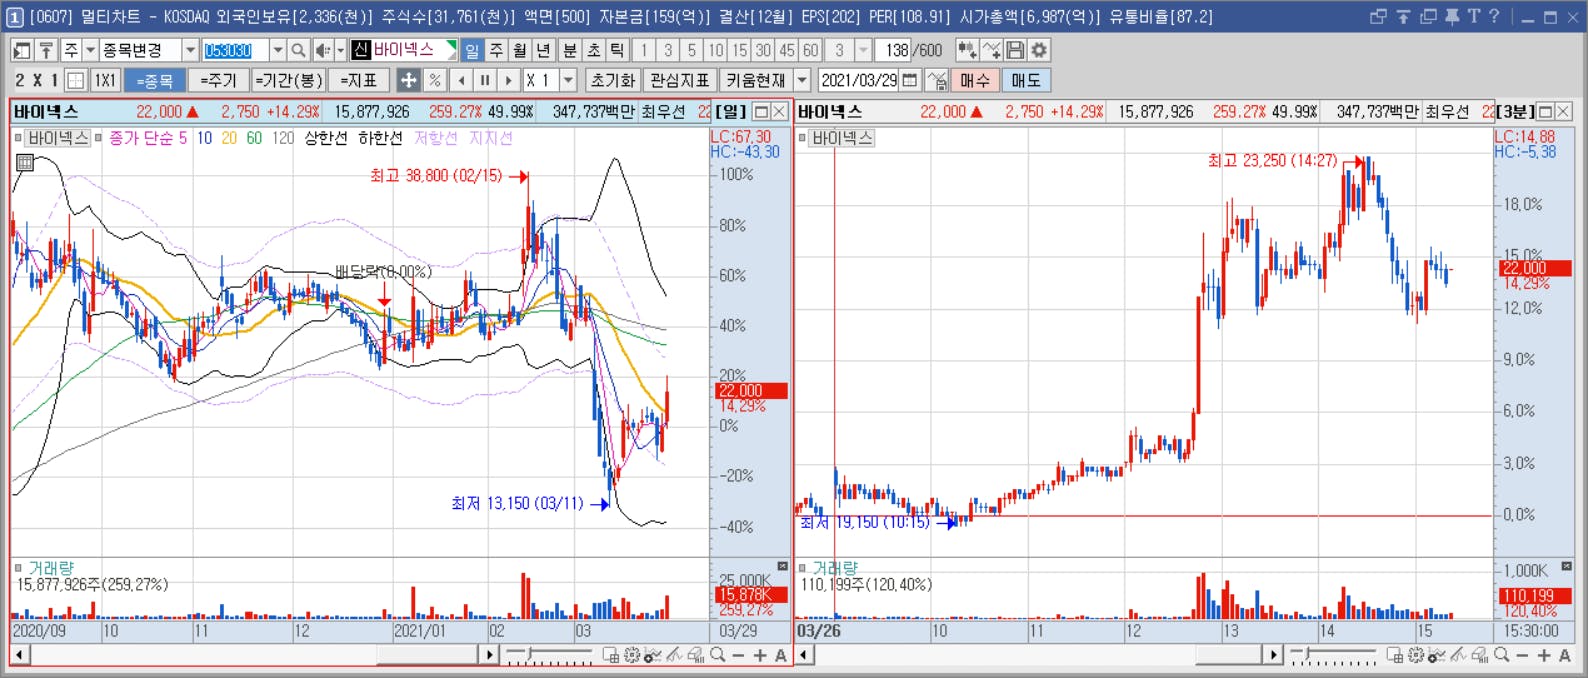Click the percent scale icon
1588x678 pixels.
click(434, 80)
